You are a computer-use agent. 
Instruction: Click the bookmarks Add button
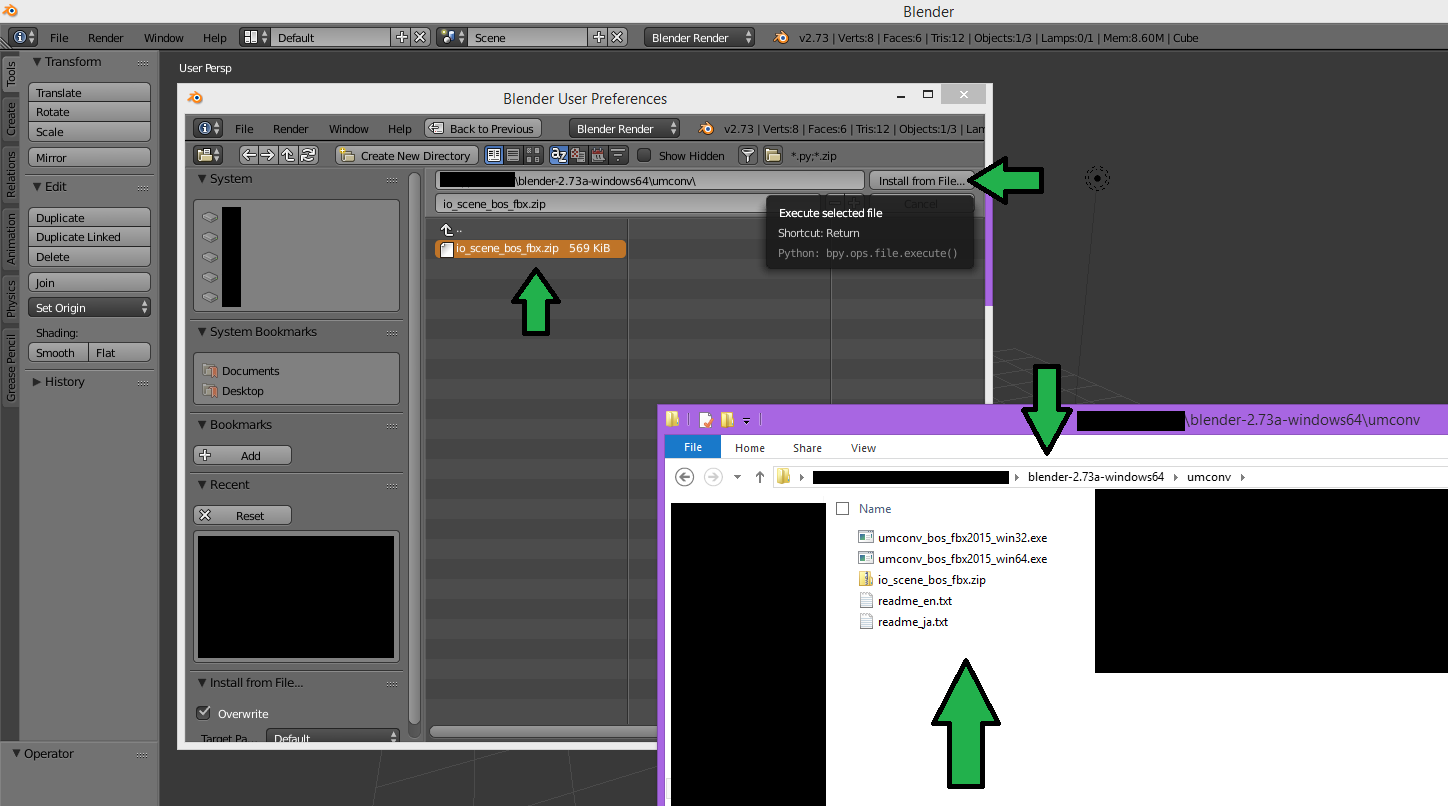(x=242, y=455)
